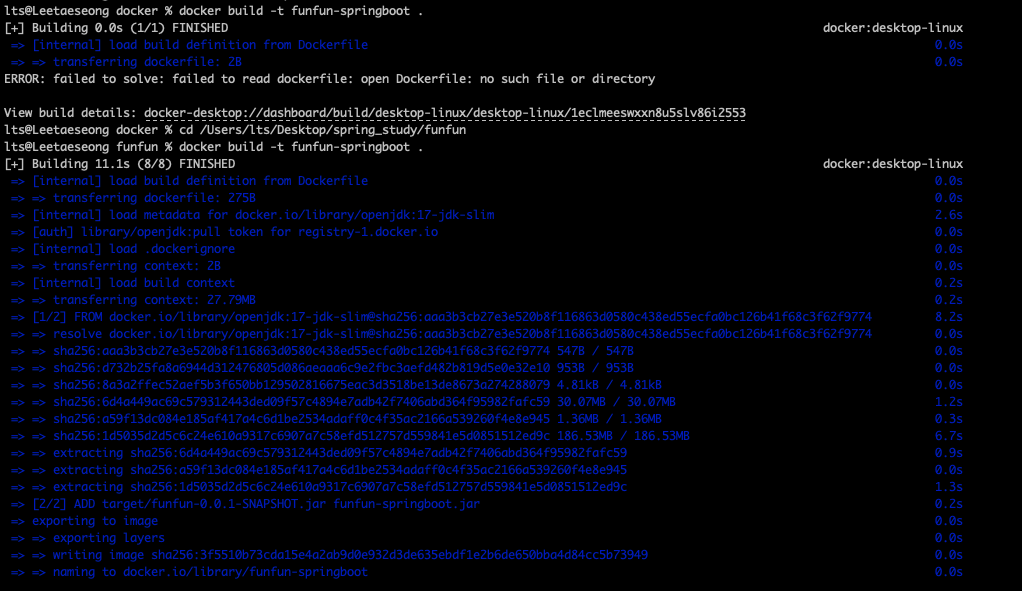Click the second docker:desktop-linux label
The image size is (1022, 591).
pos(892,164)
